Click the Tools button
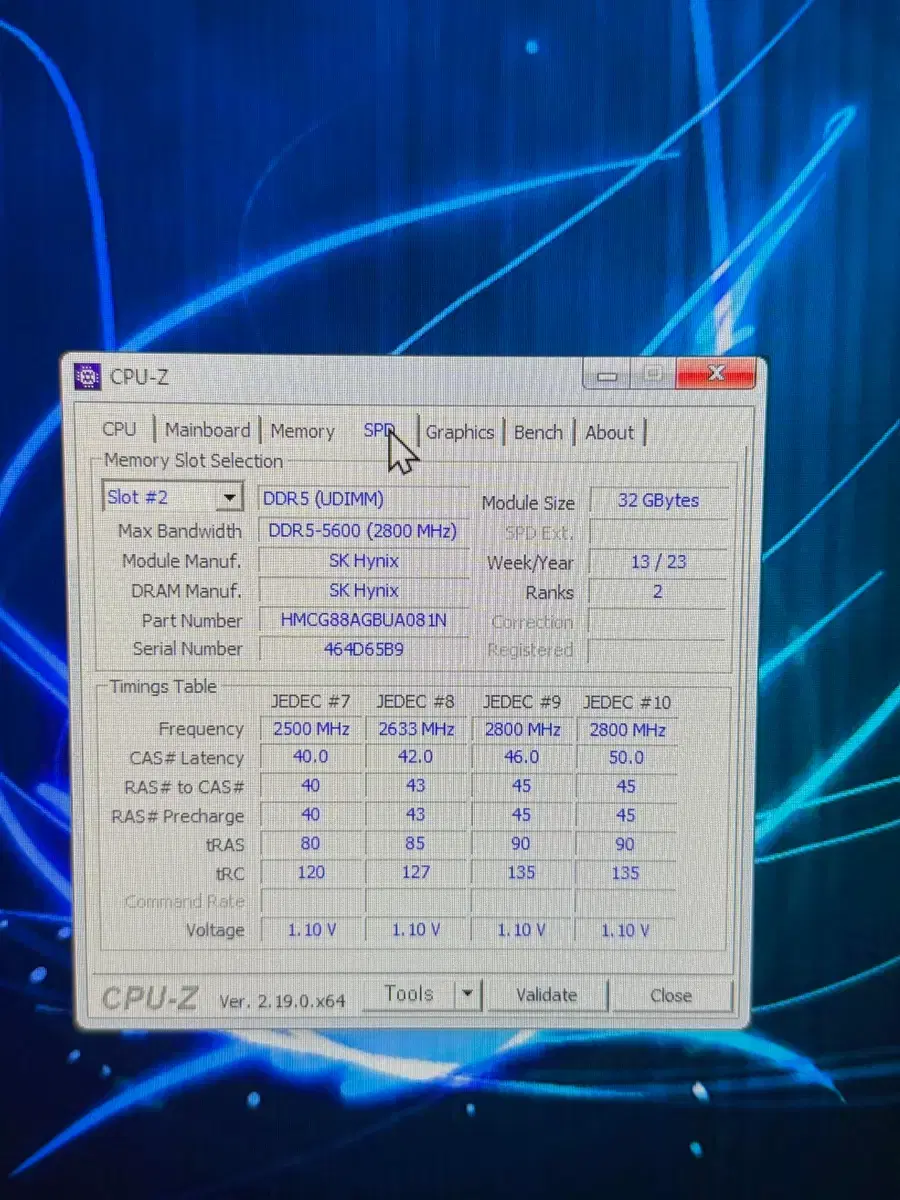 (408, 994)
